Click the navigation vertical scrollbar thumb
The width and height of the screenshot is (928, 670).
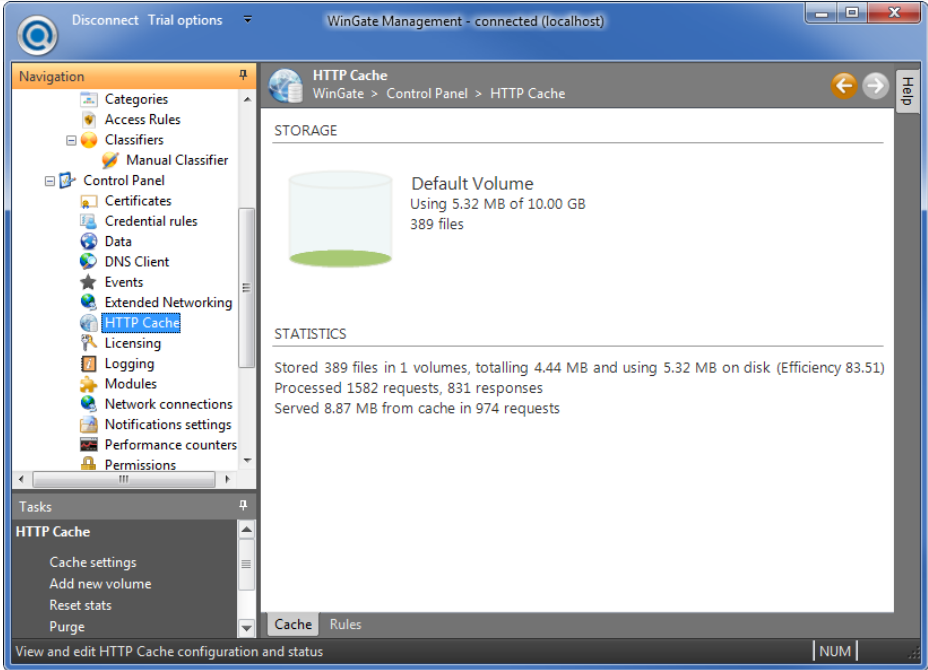246,288
